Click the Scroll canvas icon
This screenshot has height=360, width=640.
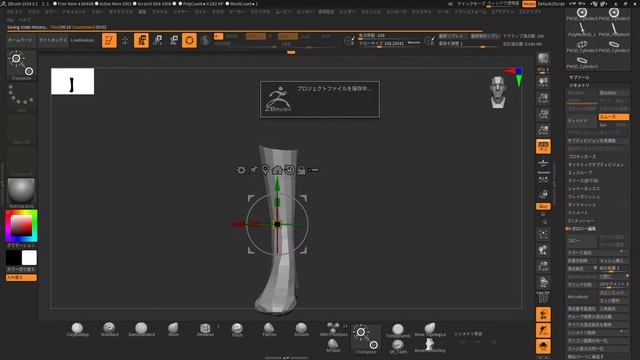[543, 82]
